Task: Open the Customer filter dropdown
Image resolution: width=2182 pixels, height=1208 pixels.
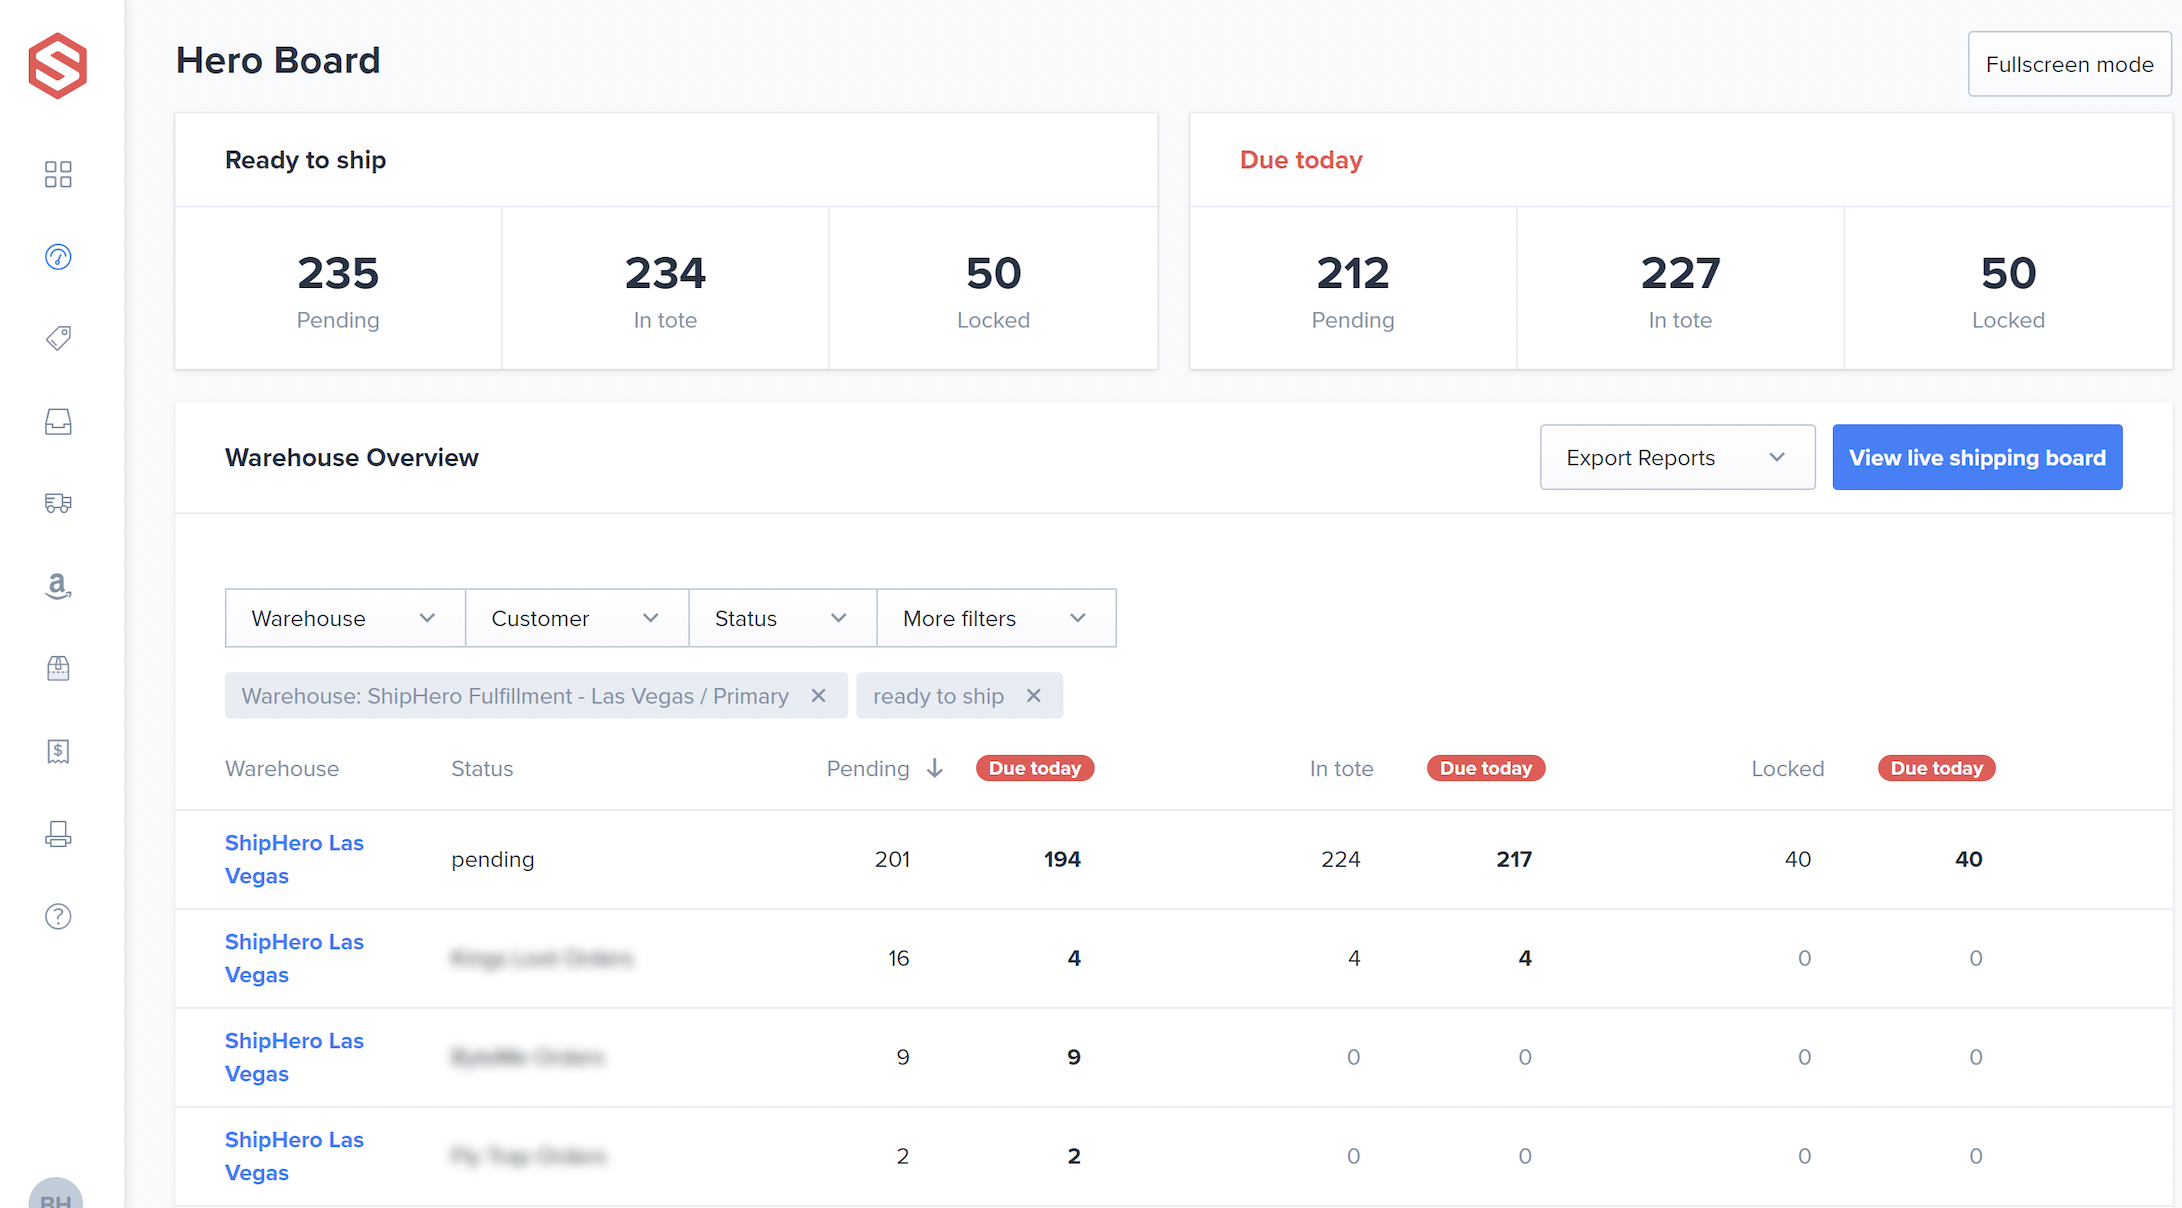Action: (x=576, y=618)
